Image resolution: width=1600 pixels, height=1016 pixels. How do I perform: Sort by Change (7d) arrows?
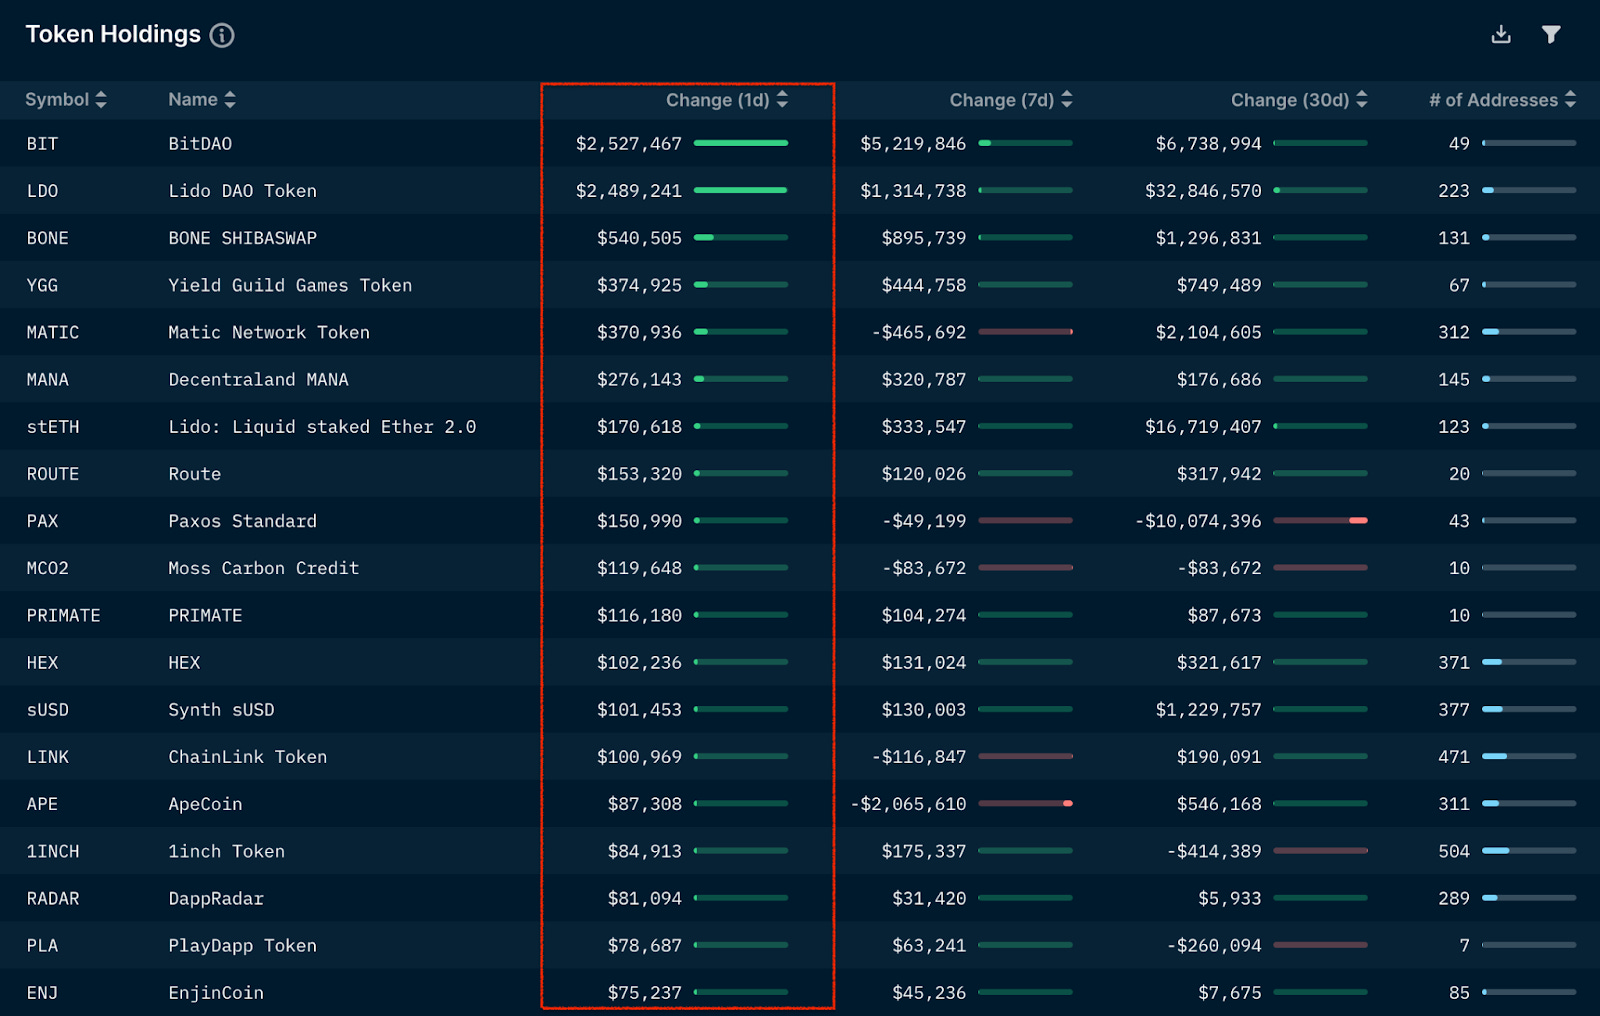click(x=1067, y=100)
